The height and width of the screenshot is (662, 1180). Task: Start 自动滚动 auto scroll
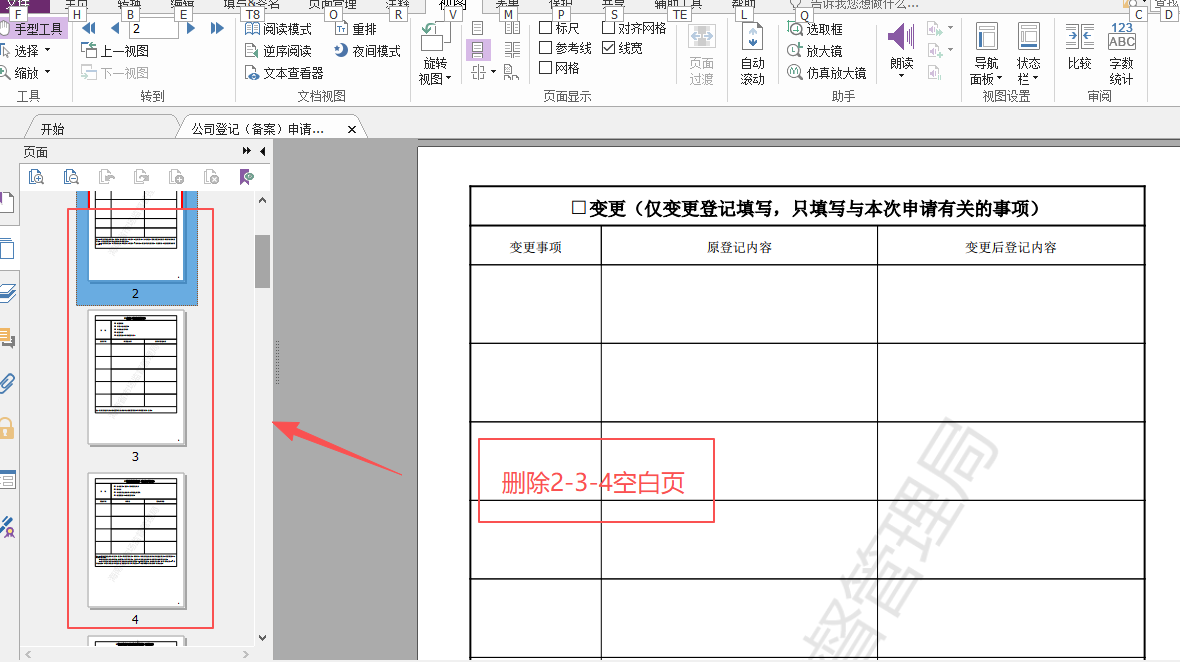(753, 54)
